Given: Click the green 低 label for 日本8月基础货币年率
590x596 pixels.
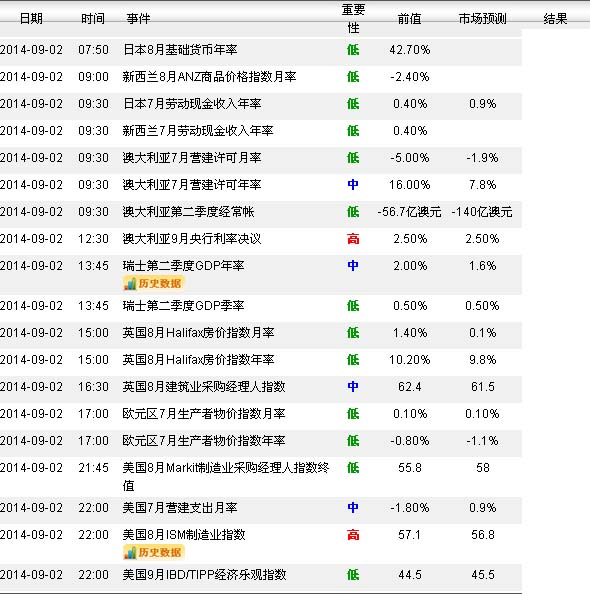Looking at the screenshot, I should (x=353, y=50).
